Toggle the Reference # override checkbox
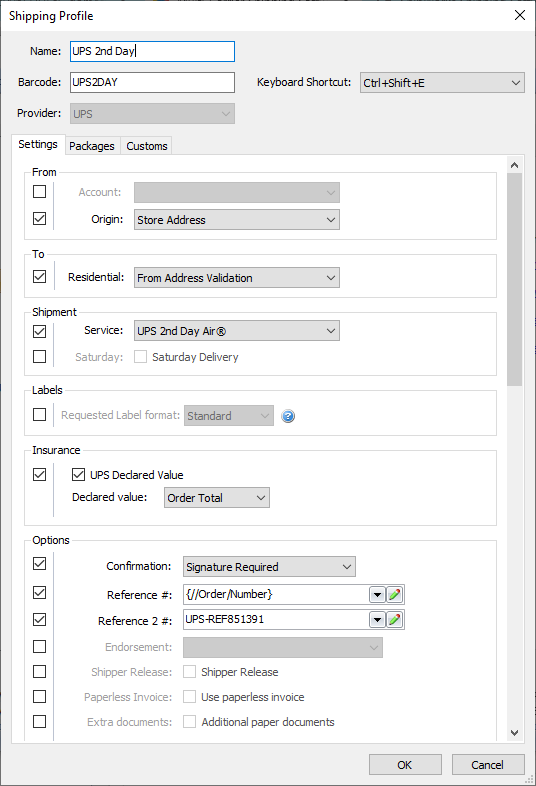The height and width of the screenshot is (786, 536). [39, 593]
